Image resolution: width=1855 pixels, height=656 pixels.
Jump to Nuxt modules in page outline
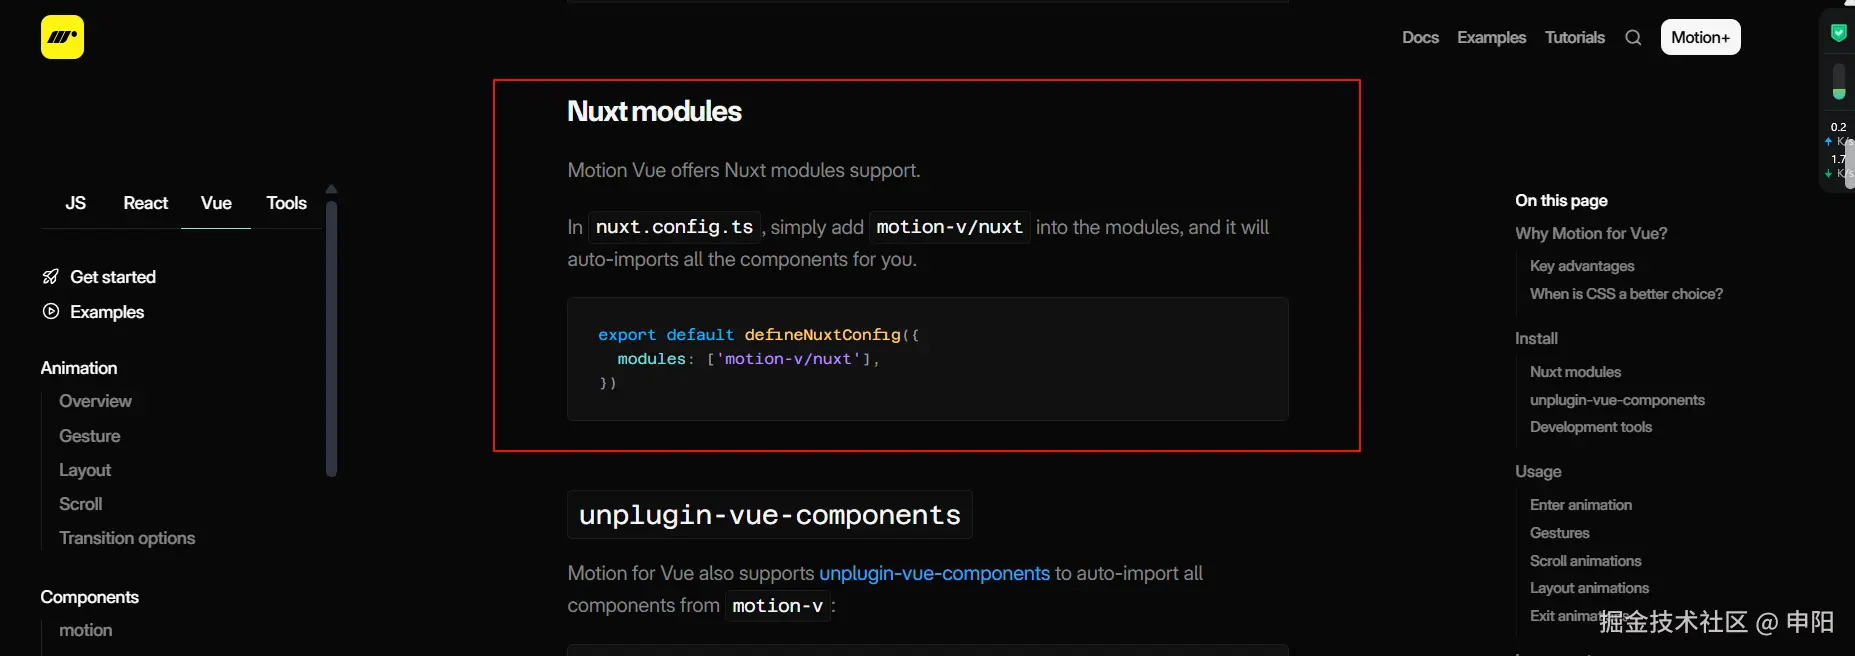(x=1575, y=372)
